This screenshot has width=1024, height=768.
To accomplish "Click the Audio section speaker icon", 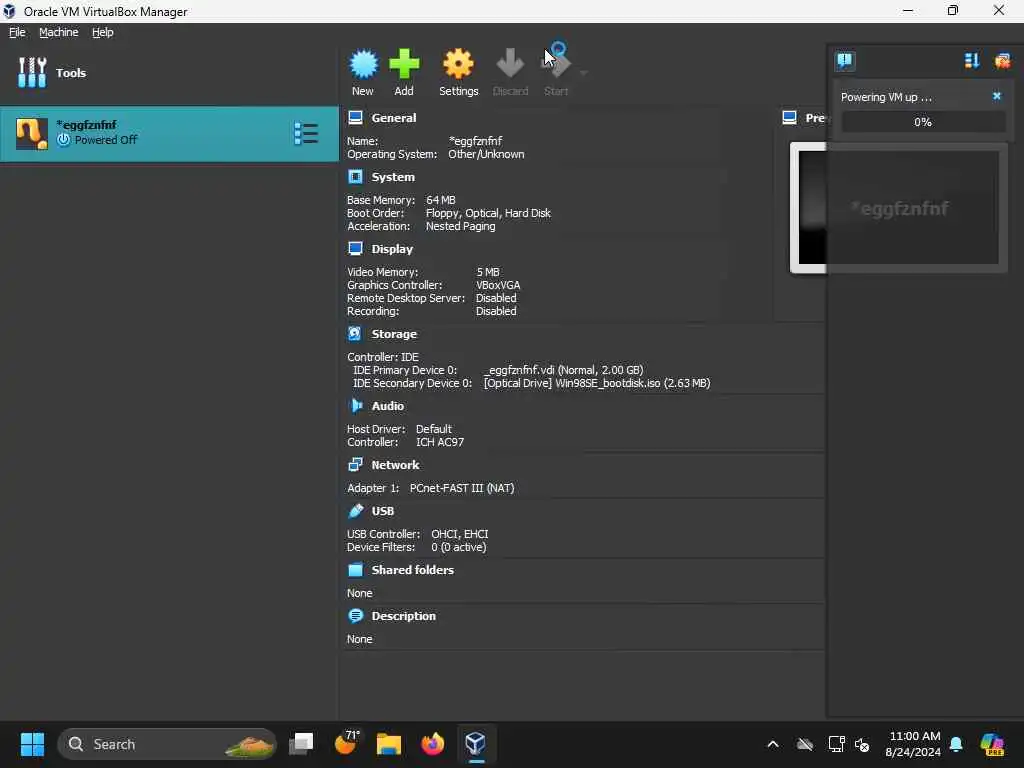I will (355, 406).
